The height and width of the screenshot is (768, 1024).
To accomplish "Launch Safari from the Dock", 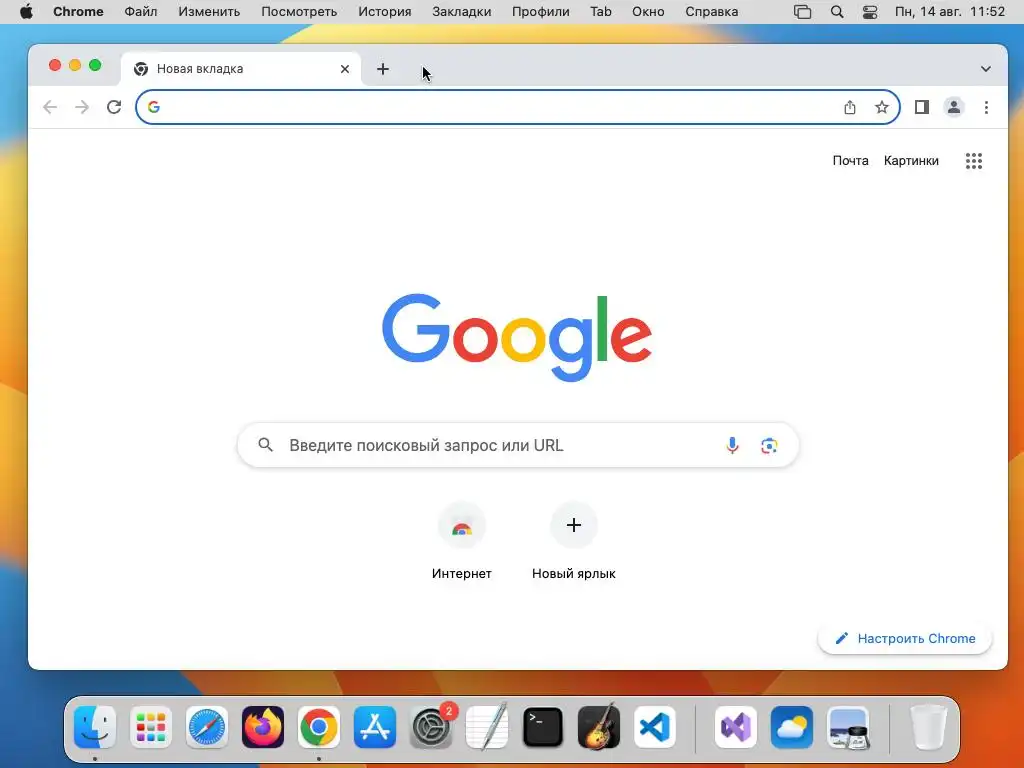I will pos(207,727).
